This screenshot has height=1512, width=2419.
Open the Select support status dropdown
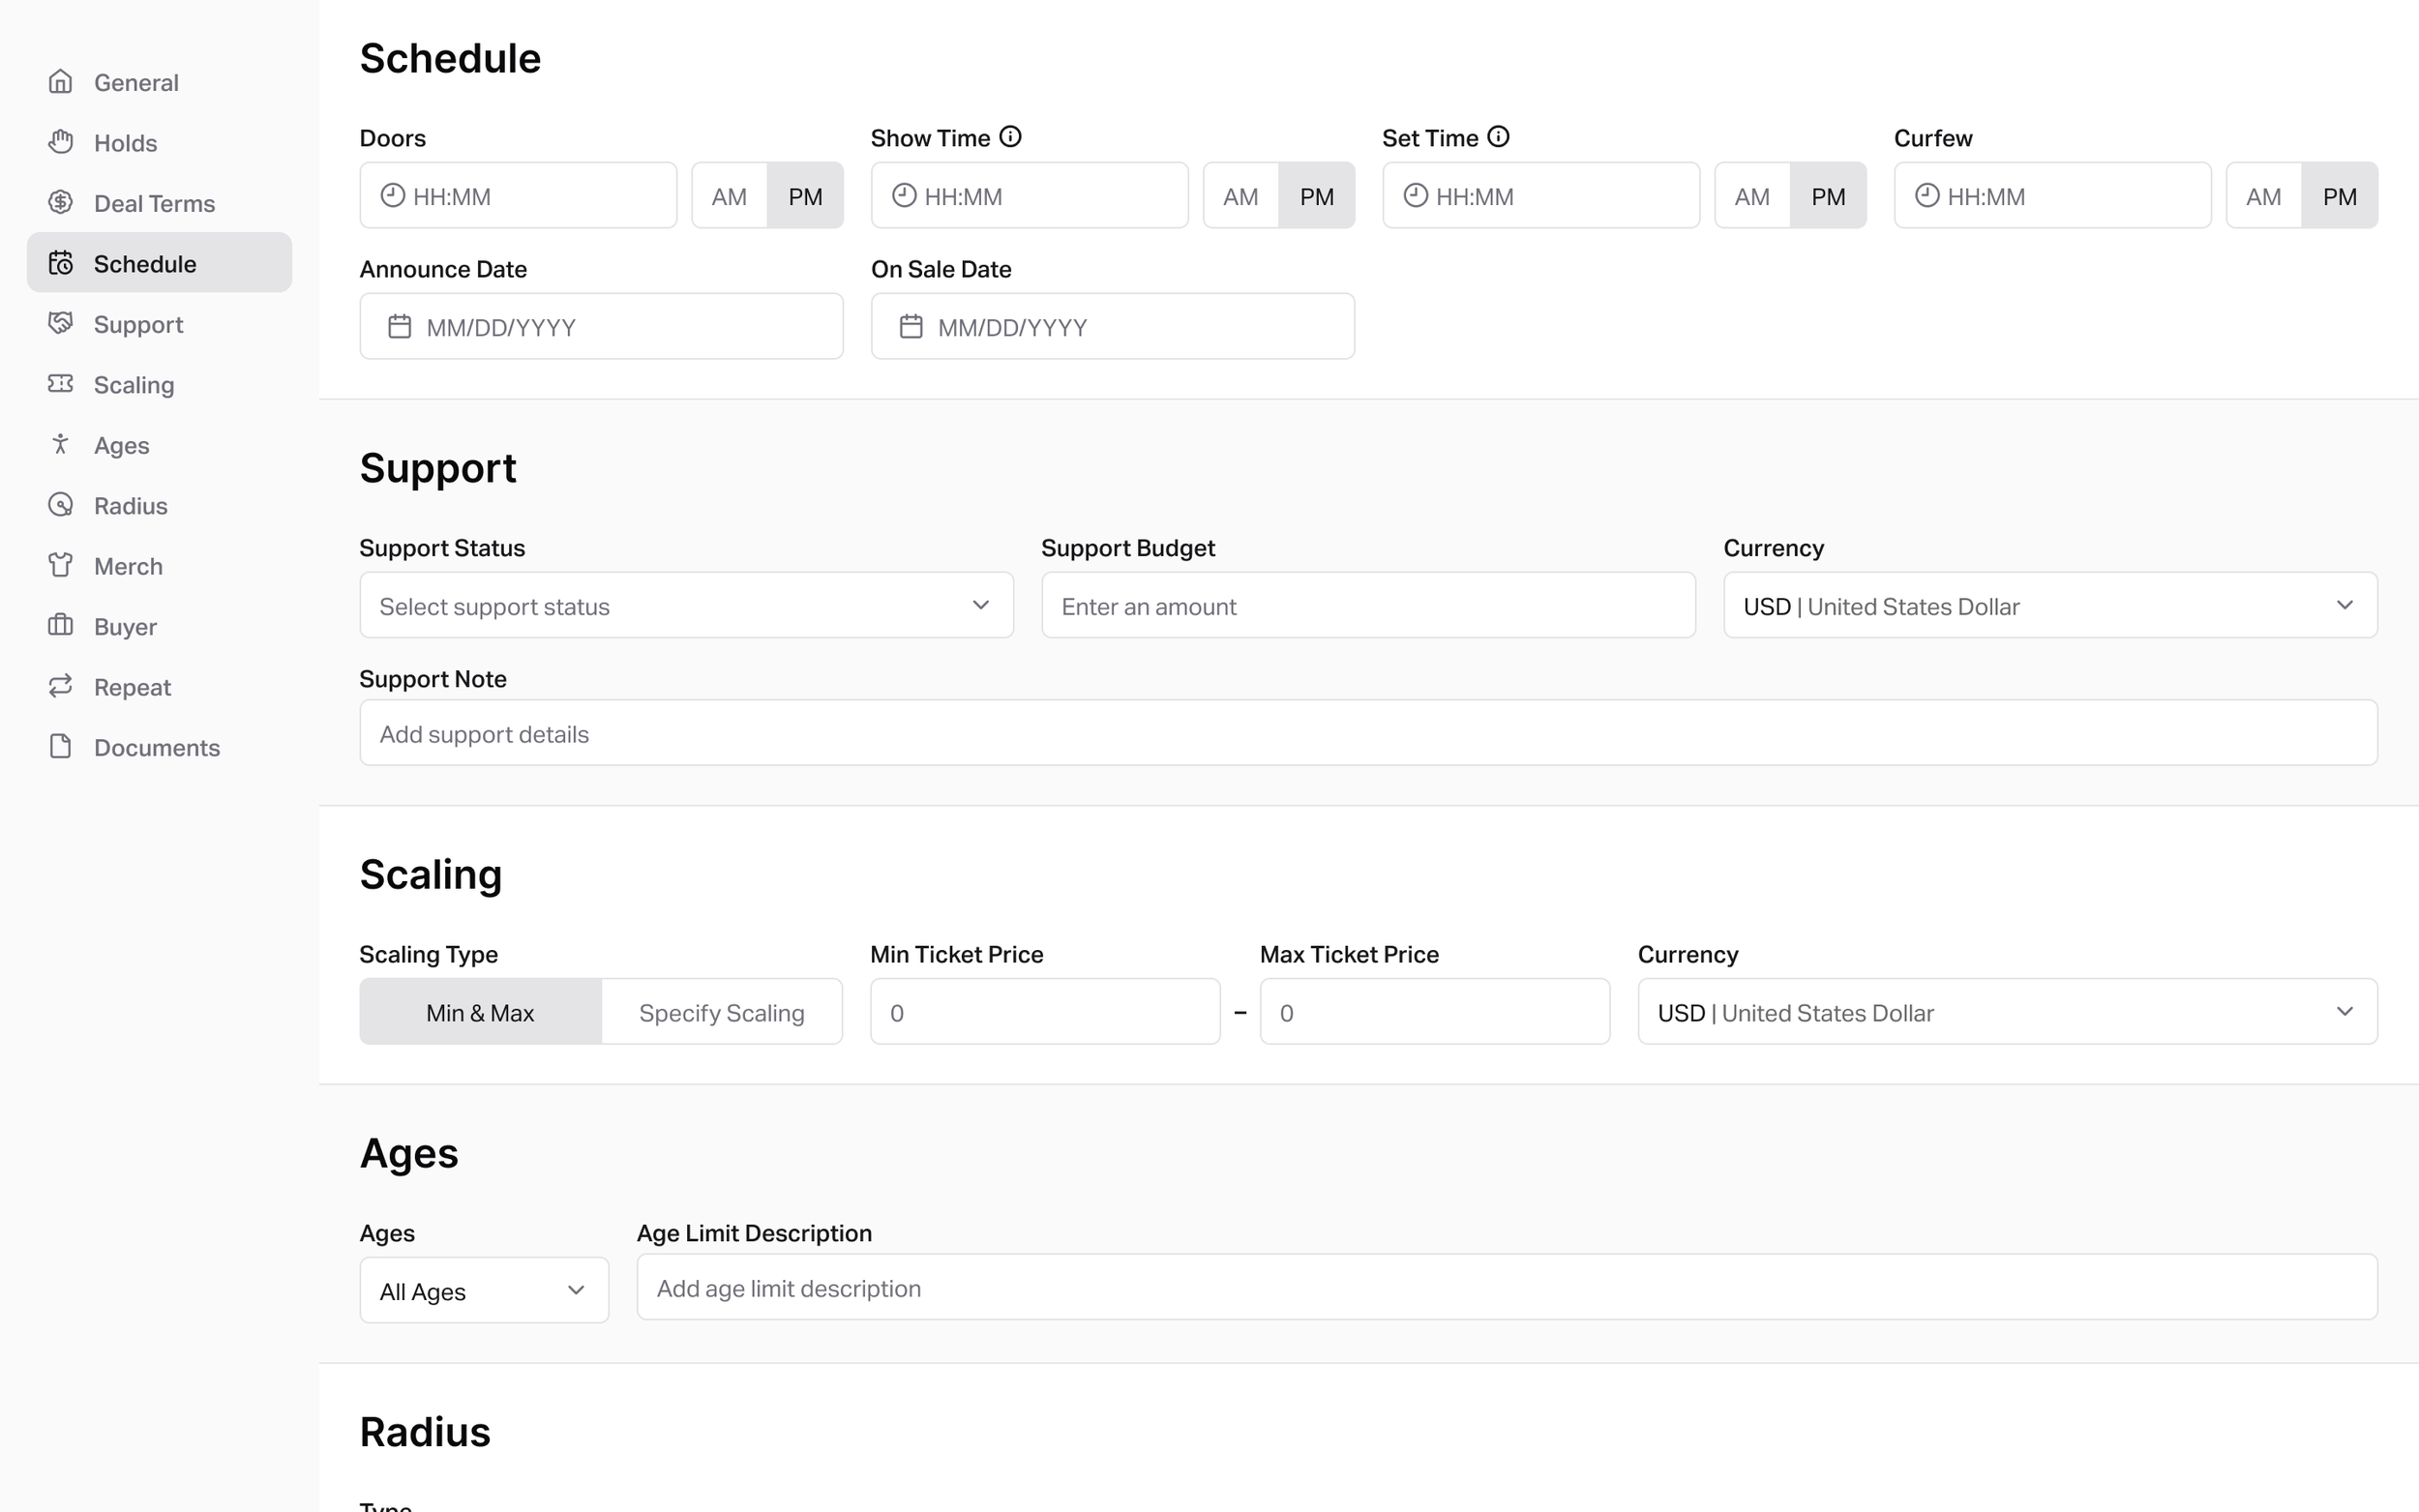685,605
